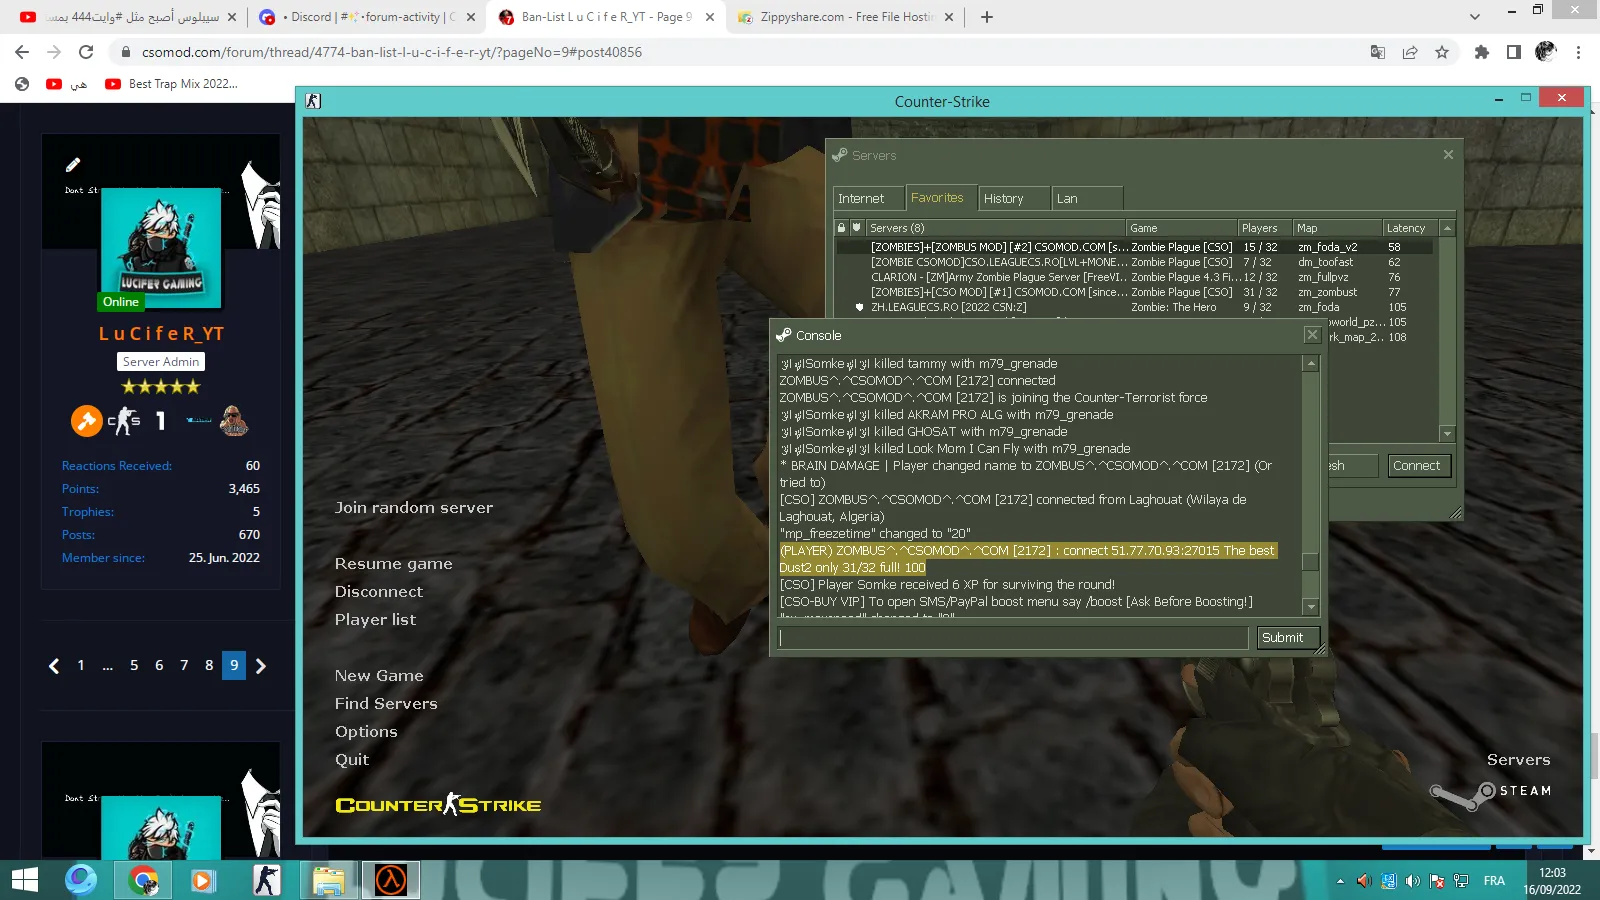1600x900 pixels.
Task: Sort servers by the Map column
Action: click(x=1338, y=228)
